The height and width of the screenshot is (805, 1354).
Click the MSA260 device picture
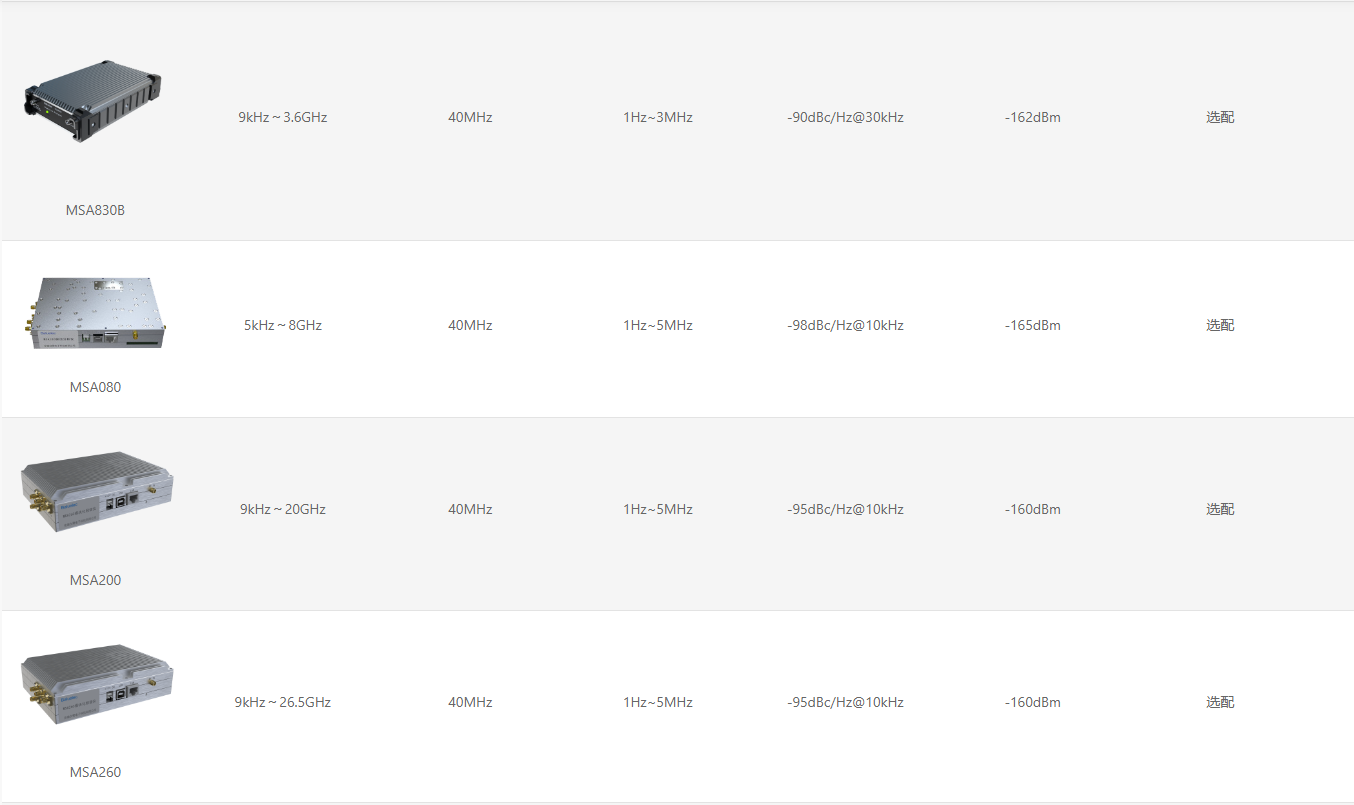click(97, 684)
